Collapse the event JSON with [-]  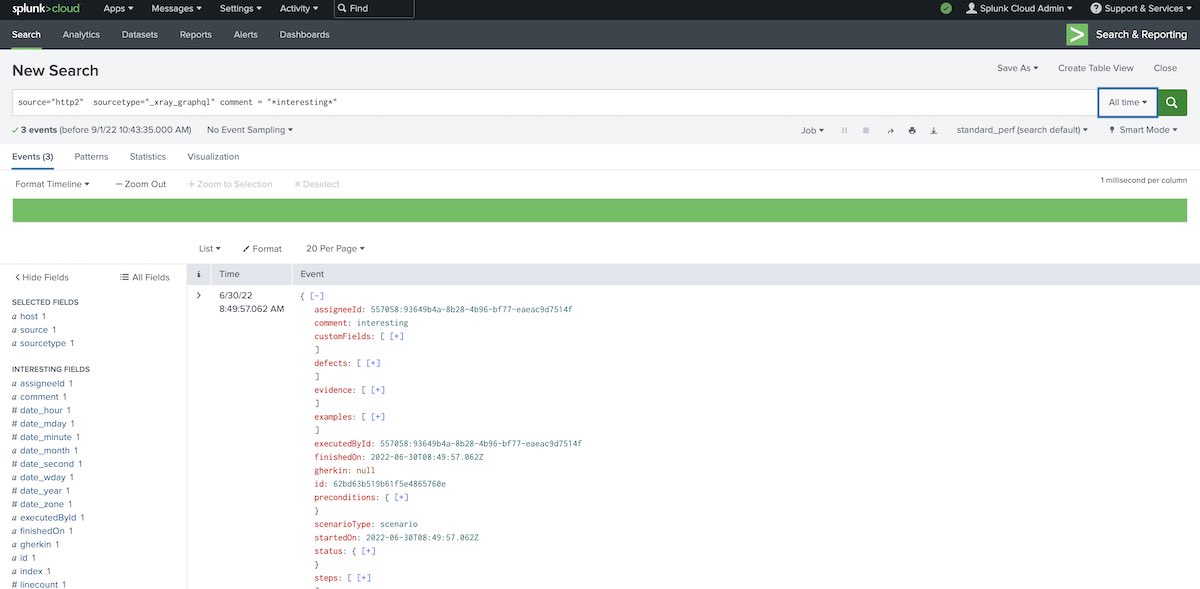point(317,296)
